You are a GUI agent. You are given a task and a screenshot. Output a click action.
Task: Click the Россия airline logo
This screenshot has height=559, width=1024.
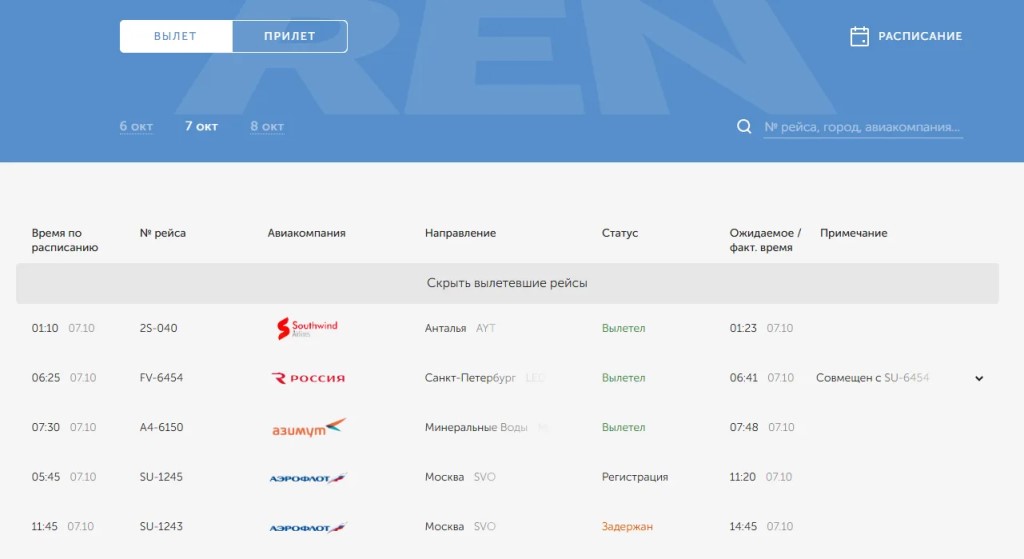pos(308,378)
